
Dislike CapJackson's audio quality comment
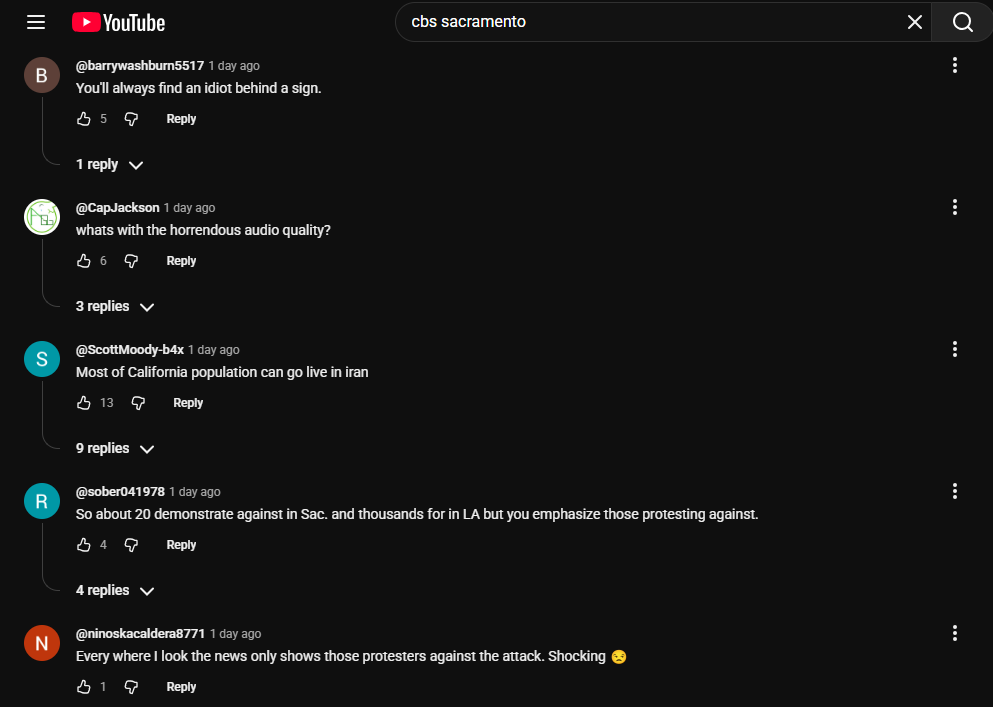[x=131, y=261]
